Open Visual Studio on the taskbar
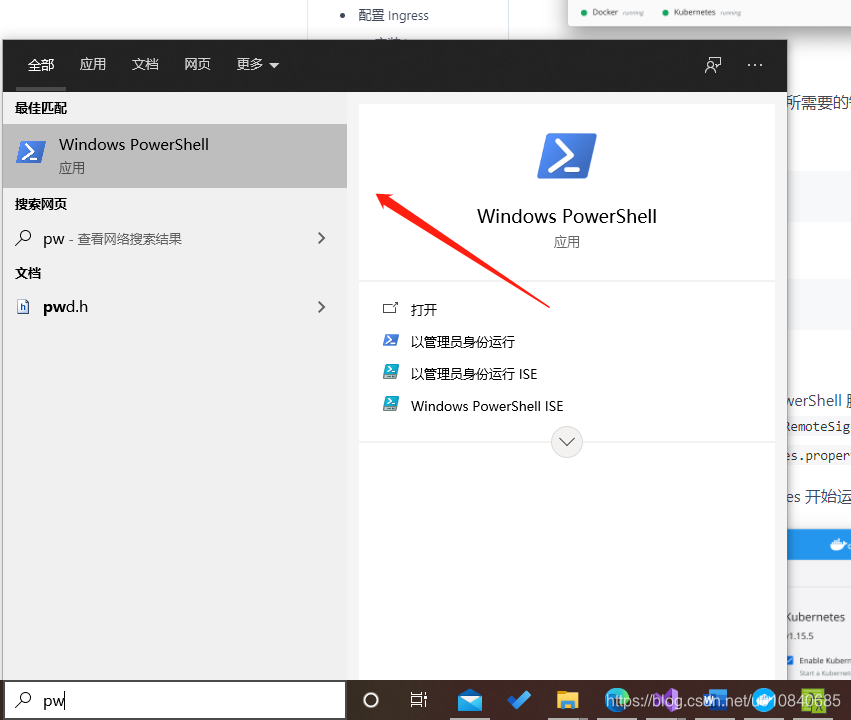Image resolution: width=851 pixels, height=720 pixels. [666, 700]
